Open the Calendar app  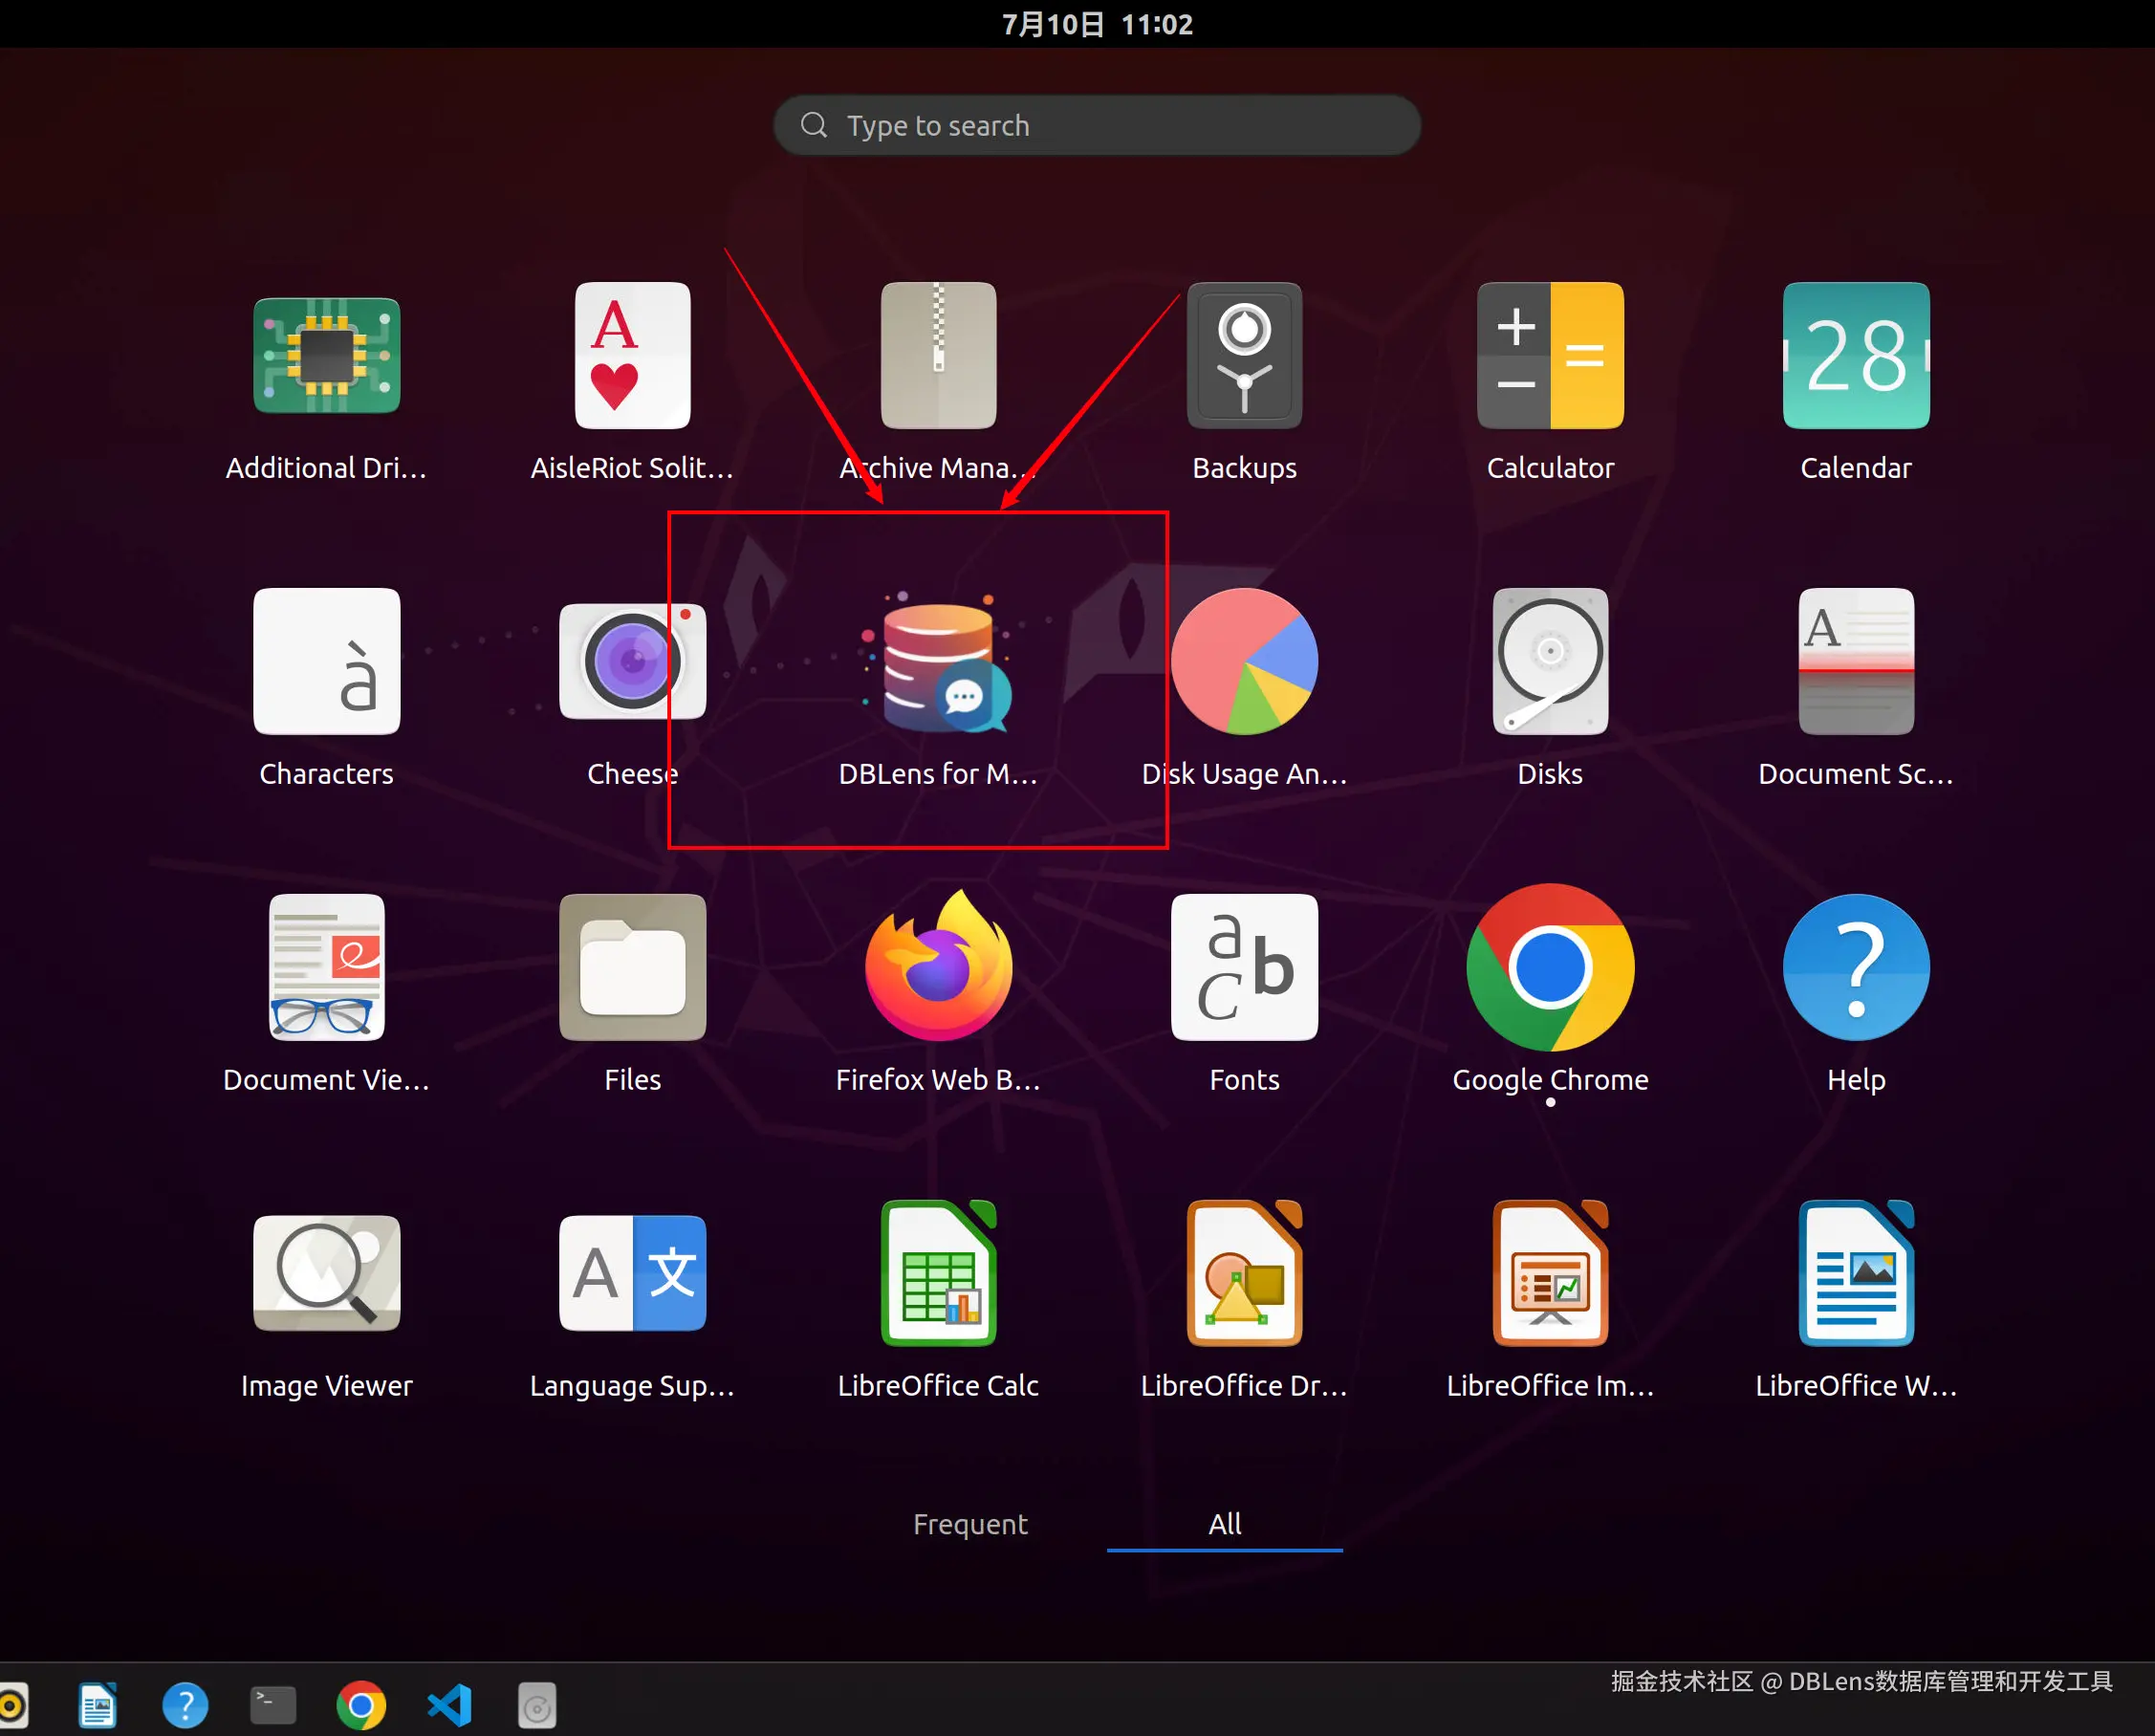tap(1855, 356)
